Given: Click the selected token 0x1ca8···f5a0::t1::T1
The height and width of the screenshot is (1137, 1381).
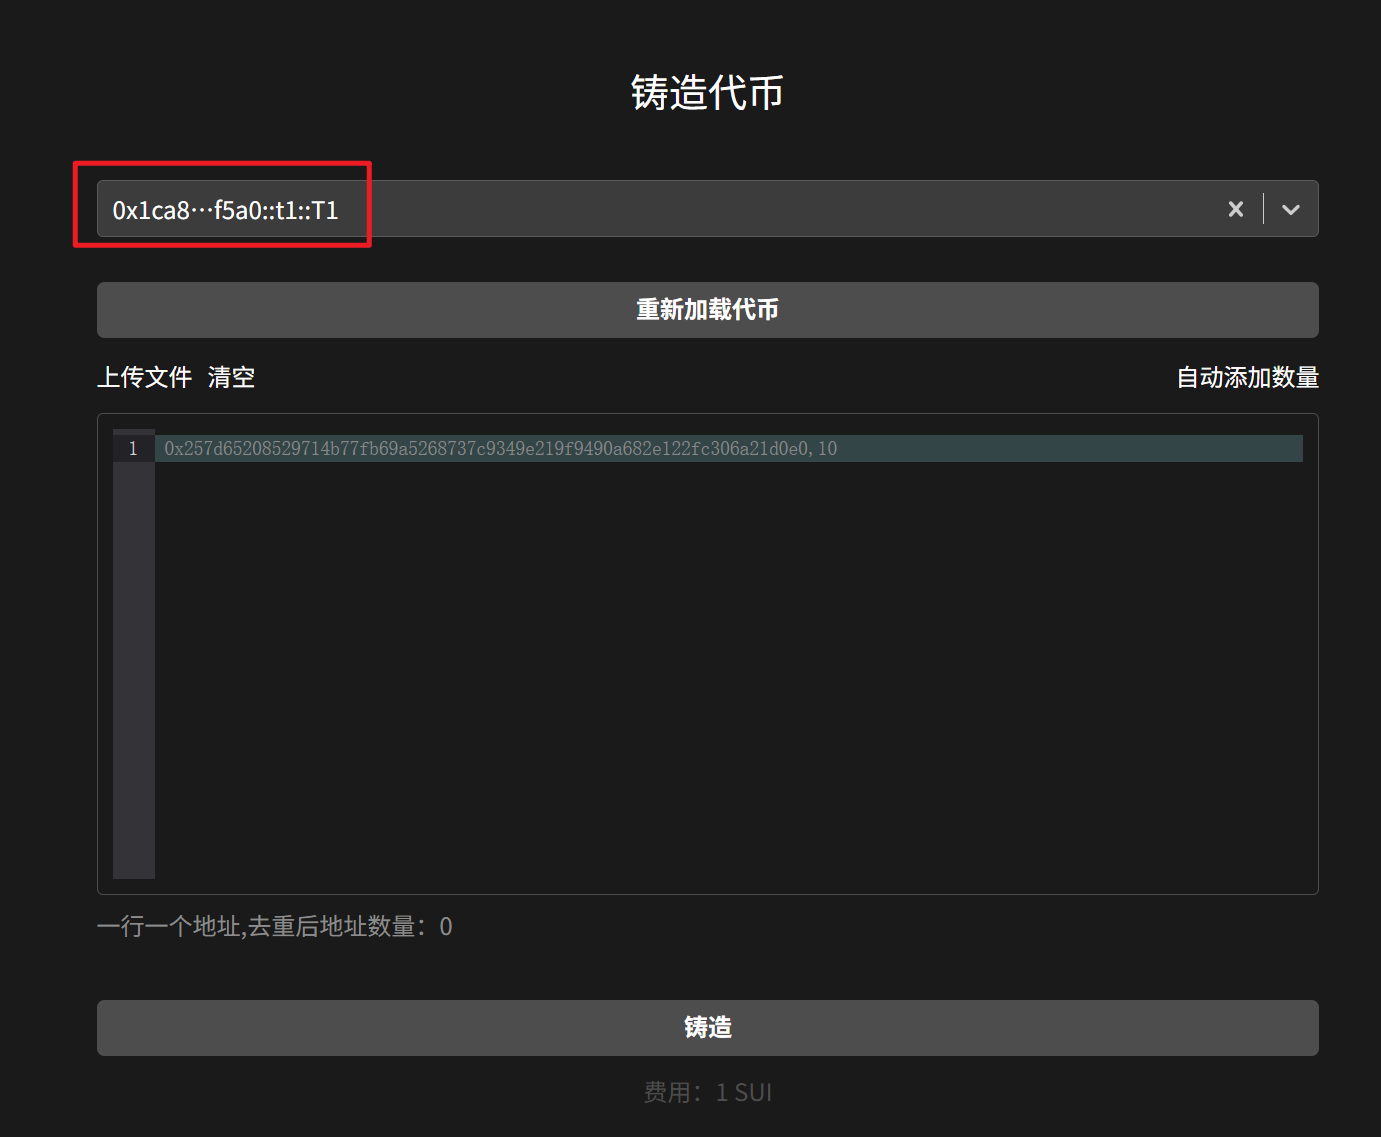Looking at the screenshot, I should (x=225, y=210).
